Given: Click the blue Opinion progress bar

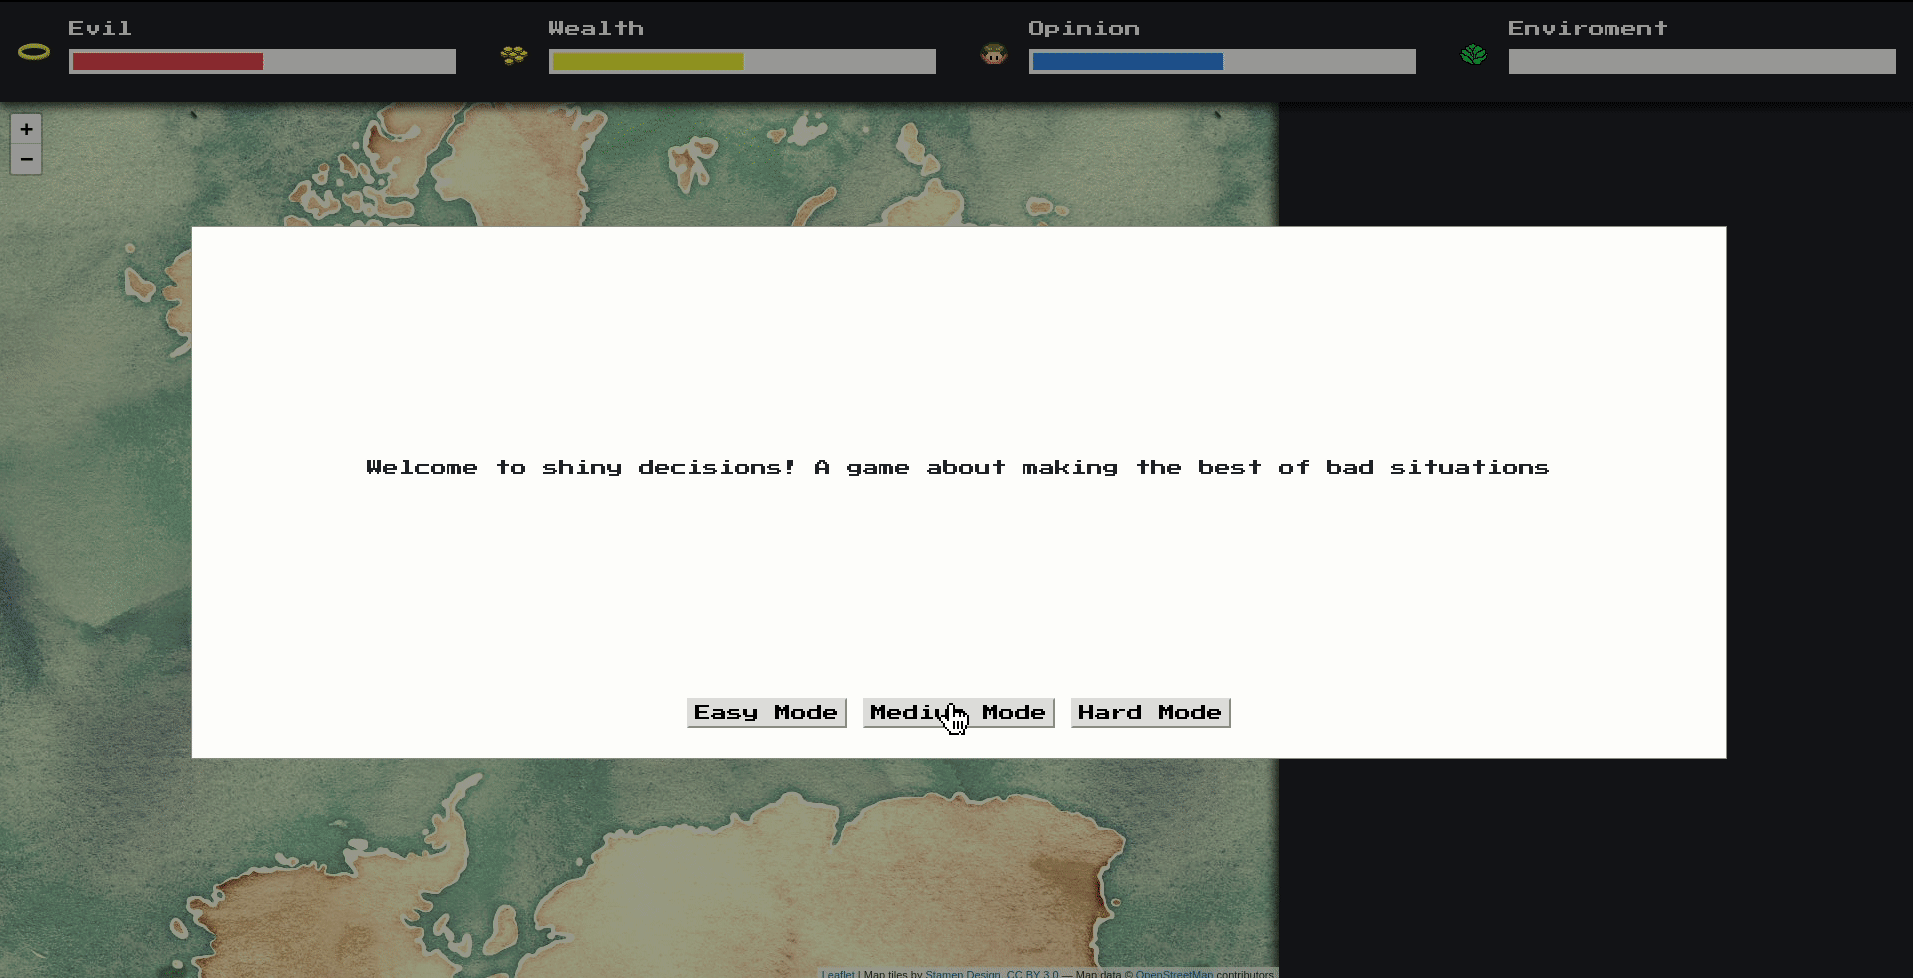Looking at the screenshot, I should pos(1222,61).
